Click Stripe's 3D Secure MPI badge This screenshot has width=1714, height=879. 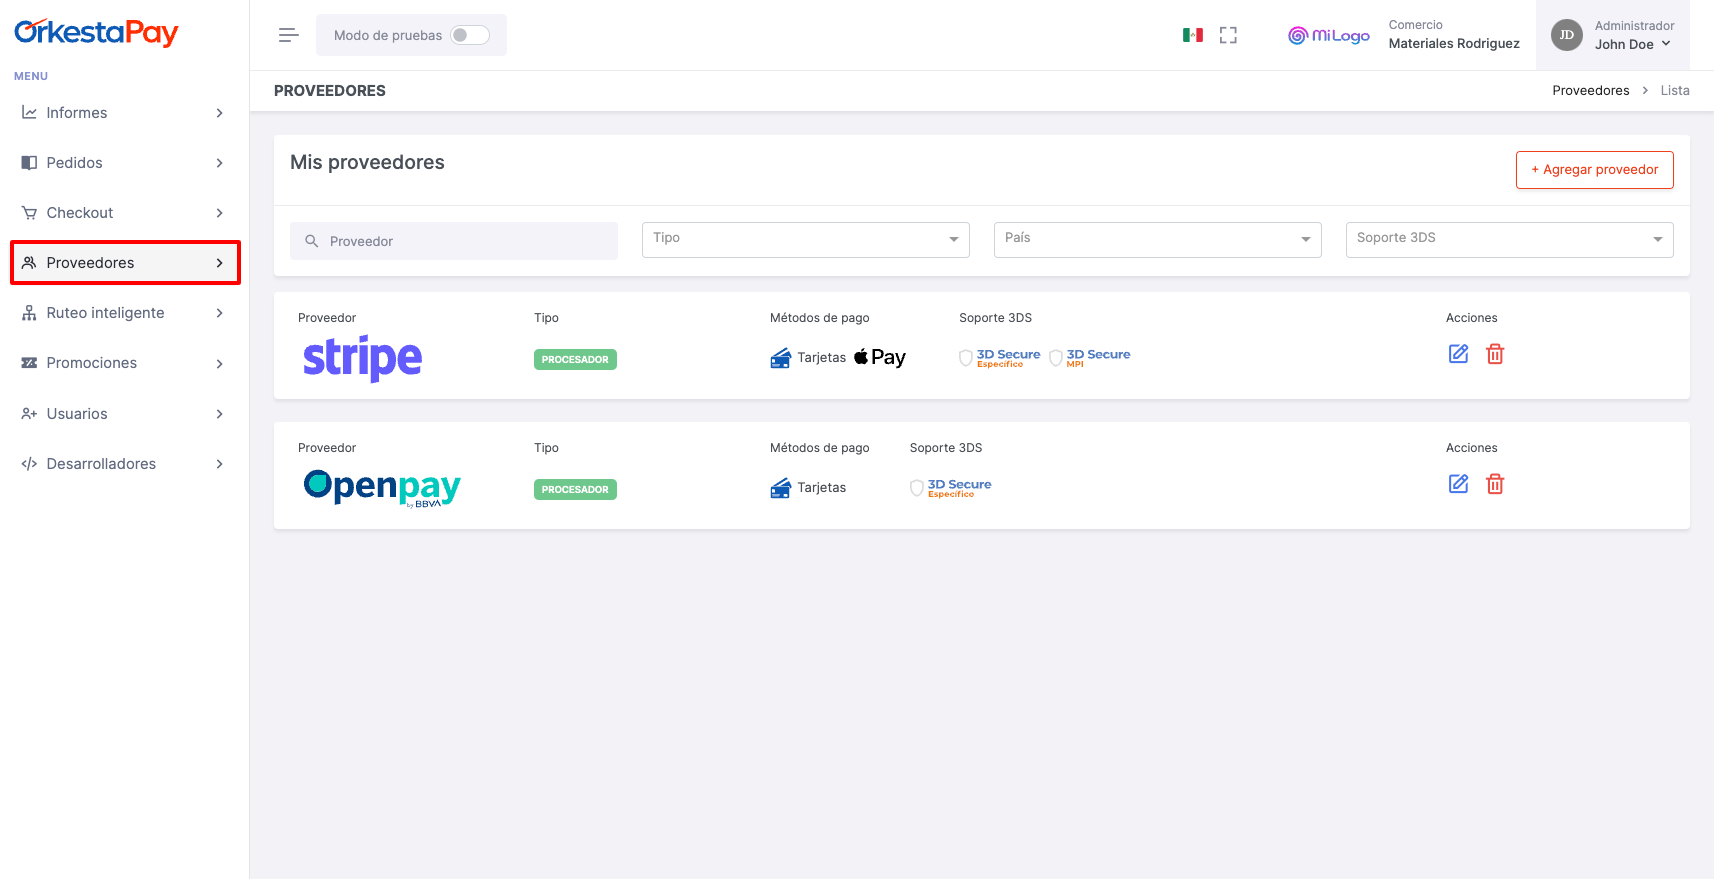[x=1090, y=358]
